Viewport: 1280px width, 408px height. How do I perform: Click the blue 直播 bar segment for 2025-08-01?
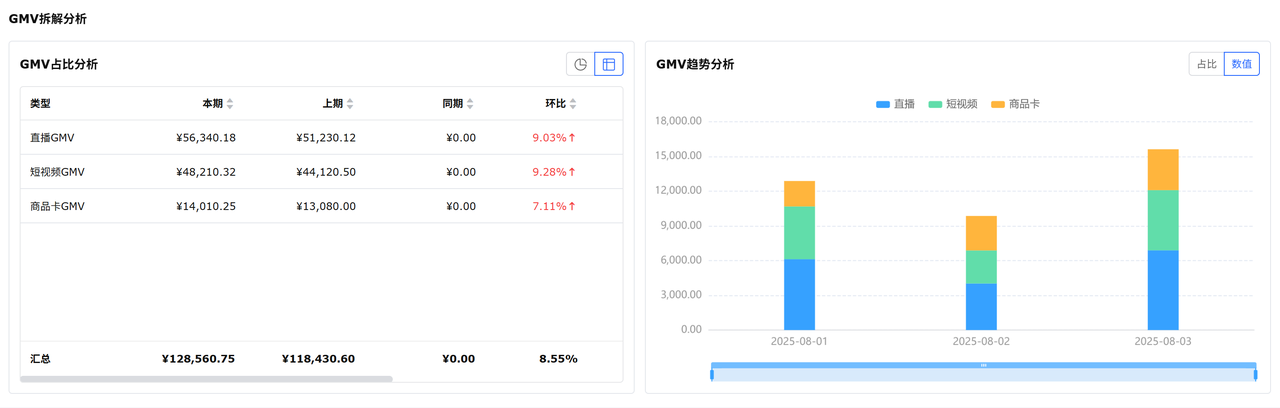[x=799, y=295]
